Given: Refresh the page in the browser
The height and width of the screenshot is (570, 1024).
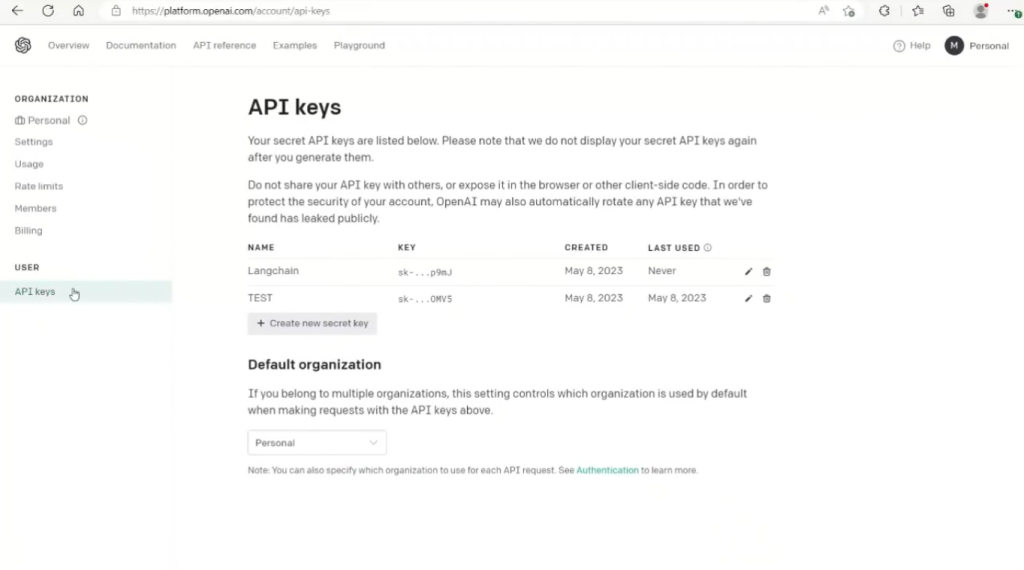Looking at the screenshot, I should click(x=47, y=11).
